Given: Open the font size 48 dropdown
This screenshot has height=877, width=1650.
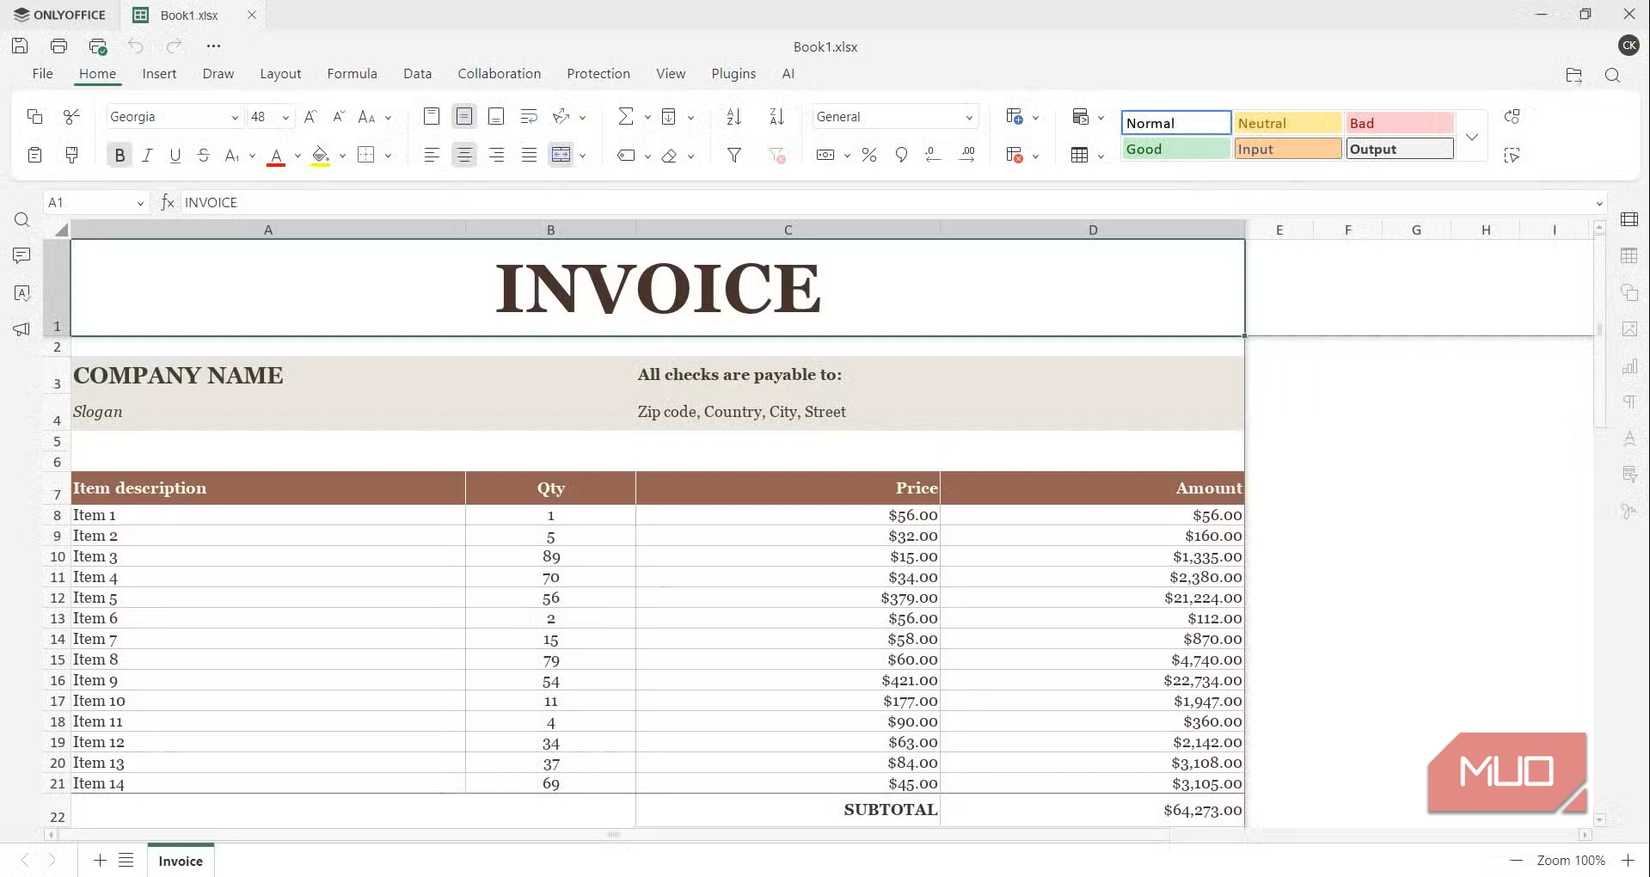Looking at the screenshot, I should (x=286, y=118).
